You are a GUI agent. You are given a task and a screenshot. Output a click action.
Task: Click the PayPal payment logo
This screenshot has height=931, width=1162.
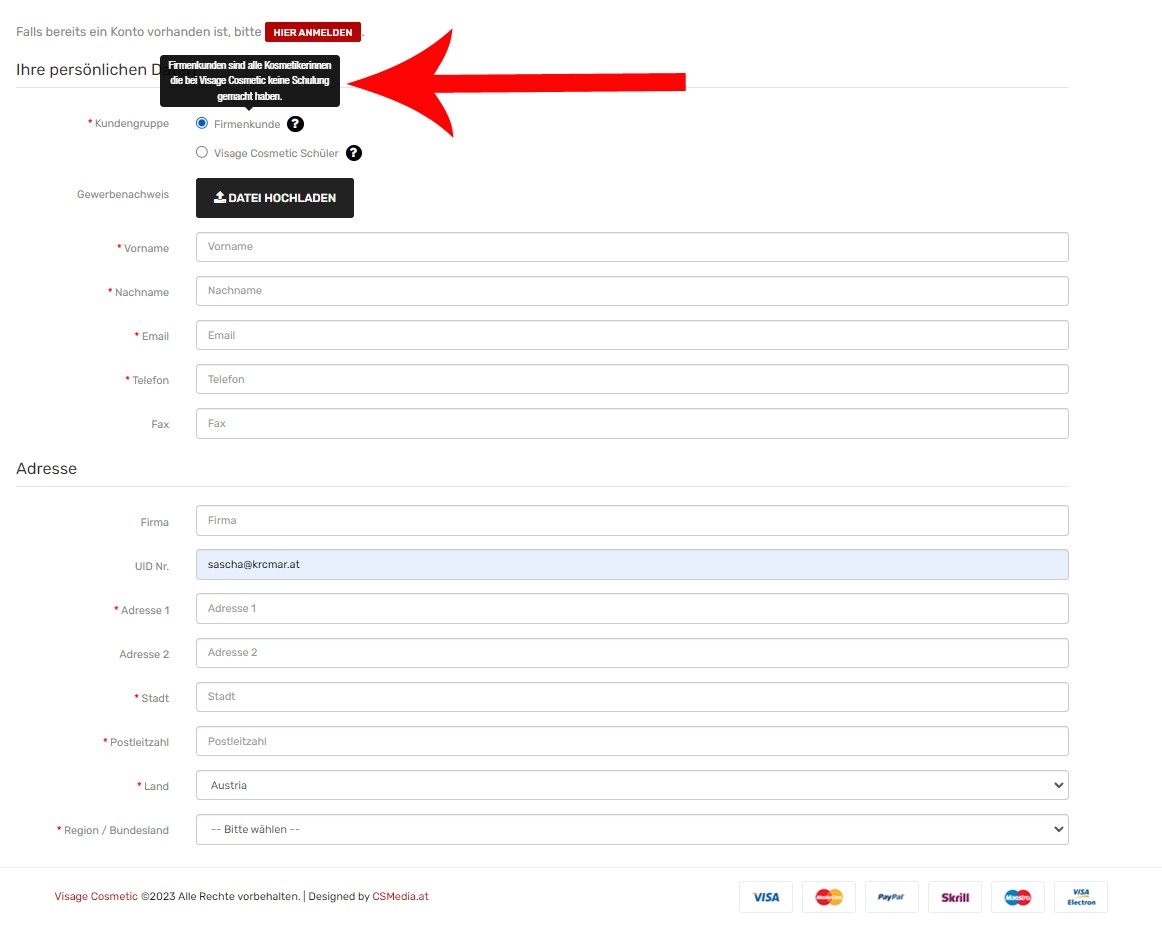[x=891, y=897]
